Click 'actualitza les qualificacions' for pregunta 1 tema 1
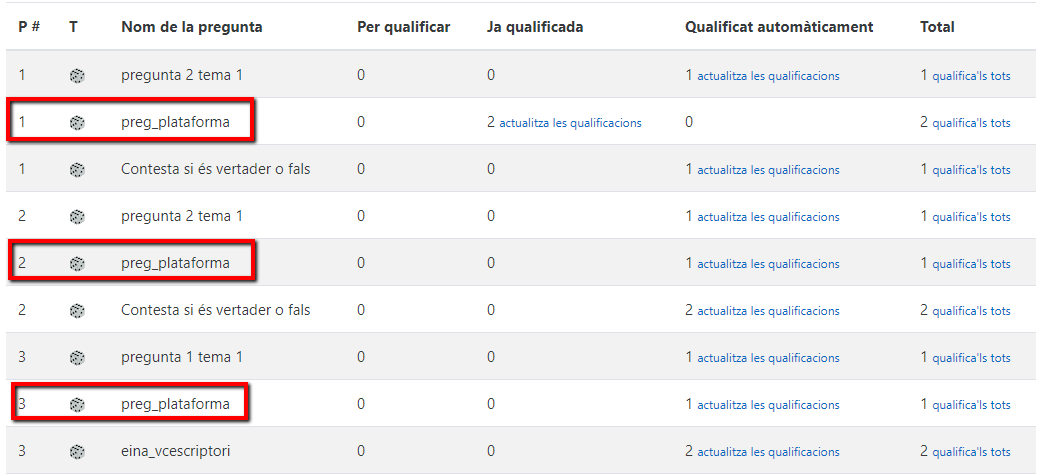 click(768, 358)
